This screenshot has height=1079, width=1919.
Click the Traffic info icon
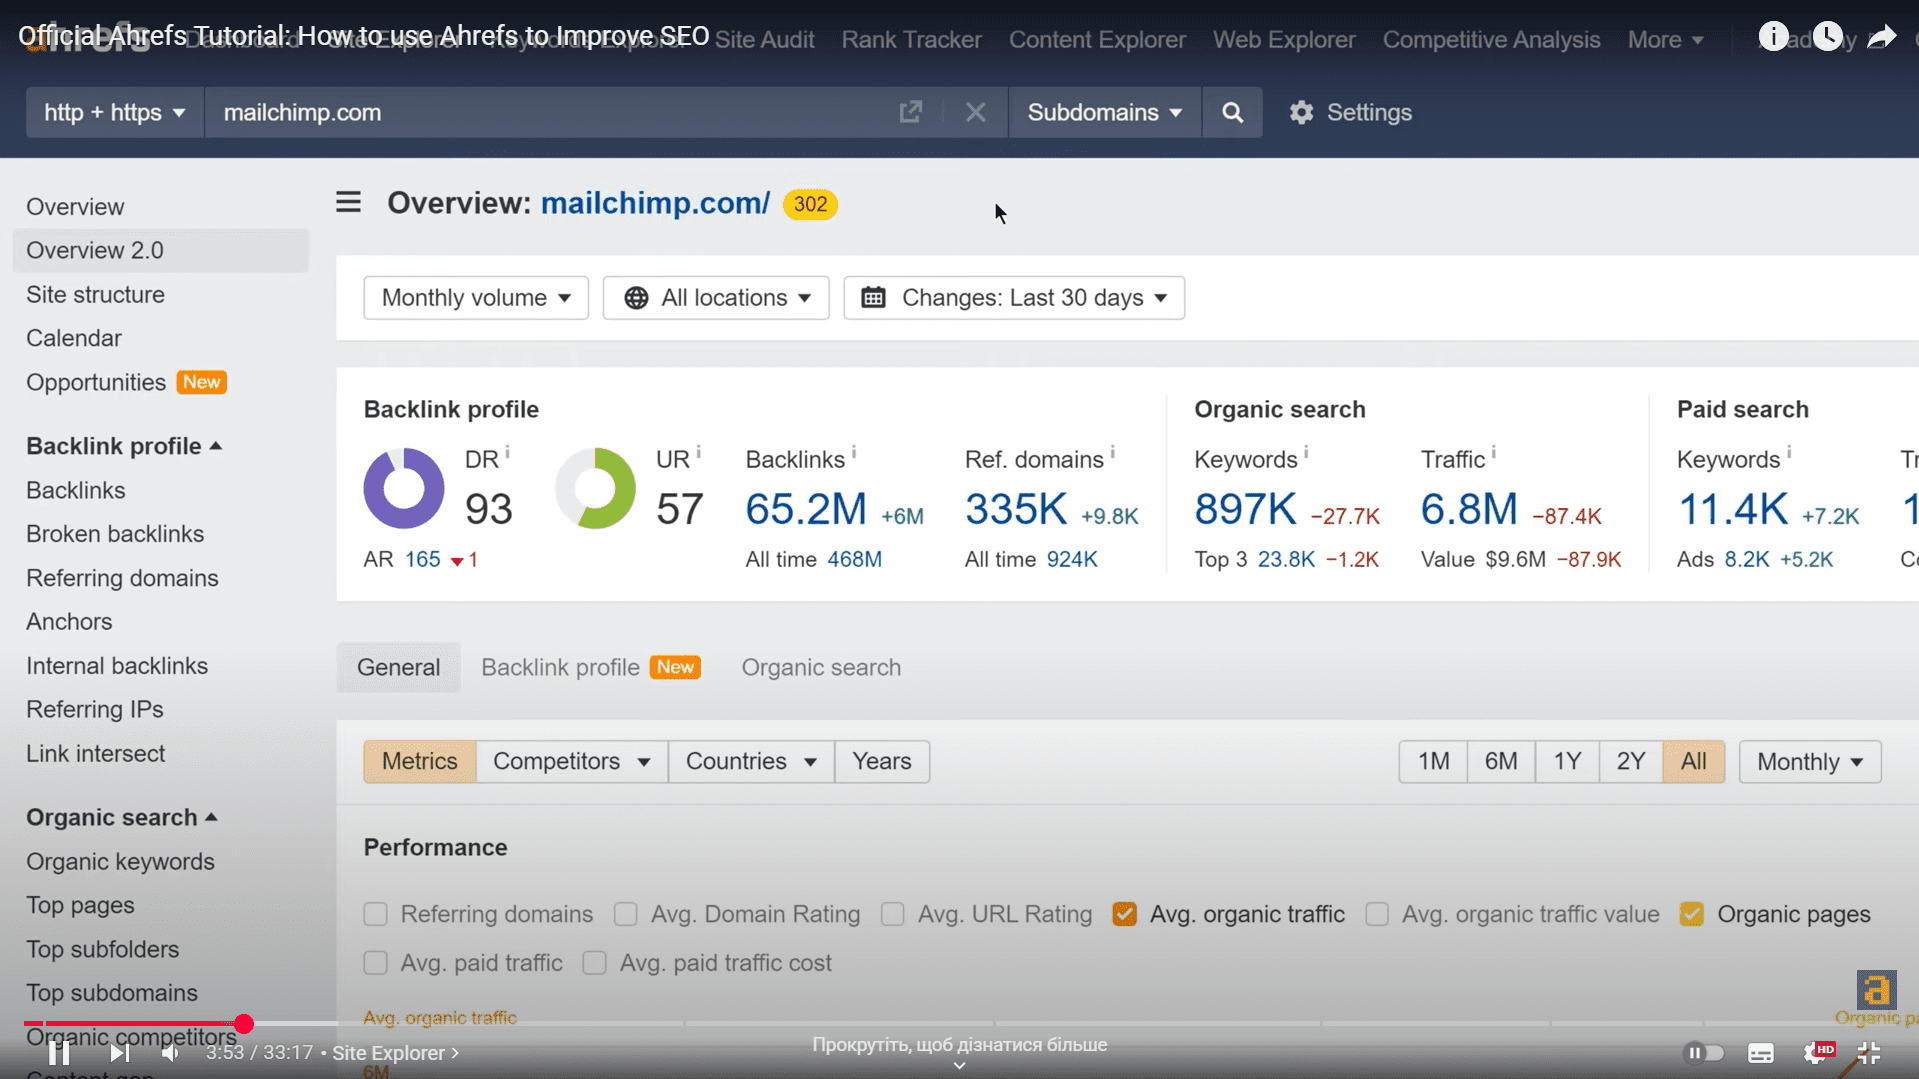pos(1493,453)
